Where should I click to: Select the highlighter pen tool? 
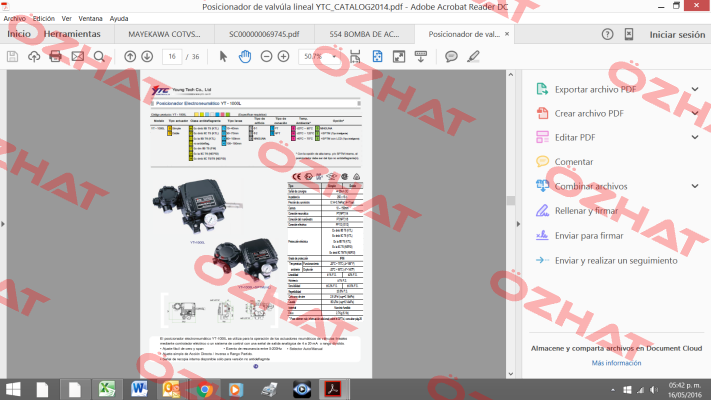[x=473, y=57]
